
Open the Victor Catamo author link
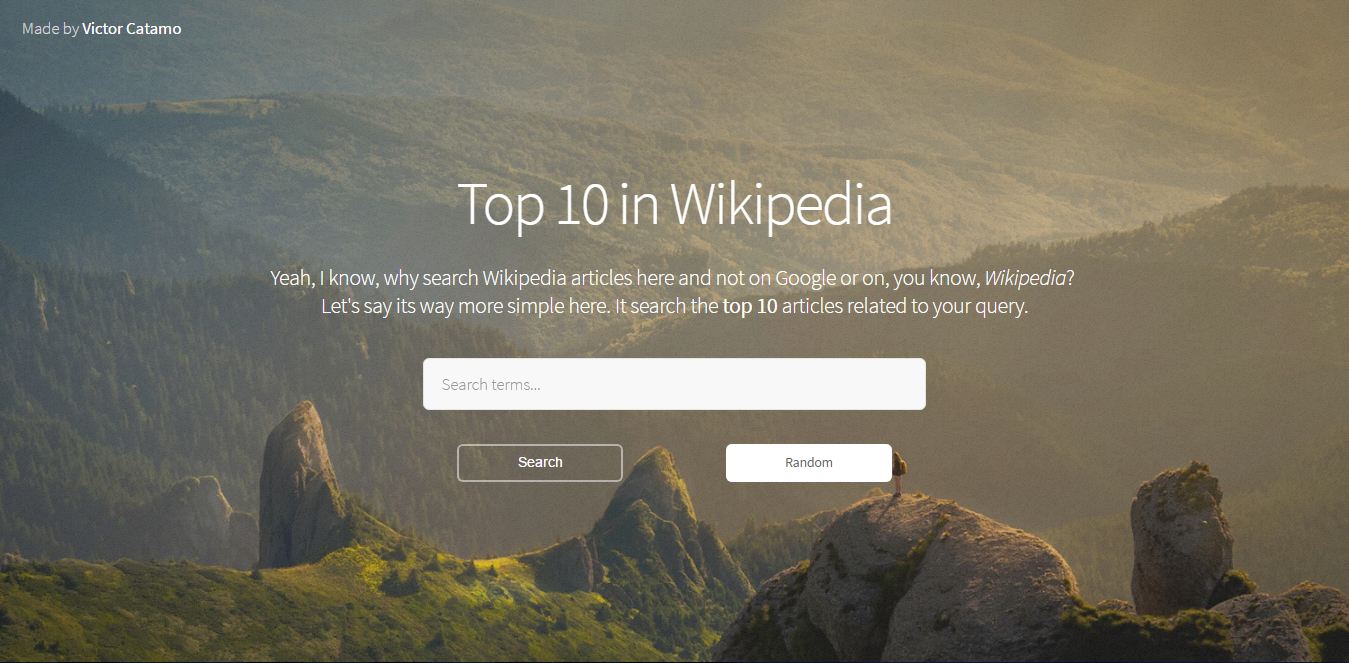pyautogui.click(x=131, y=29)
